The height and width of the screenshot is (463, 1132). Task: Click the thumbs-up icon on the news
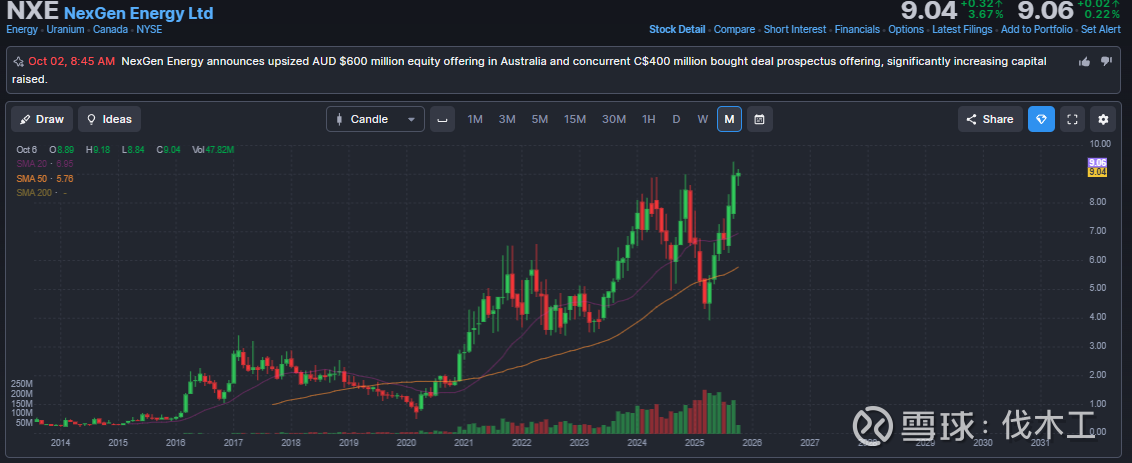pos(1085,62)
